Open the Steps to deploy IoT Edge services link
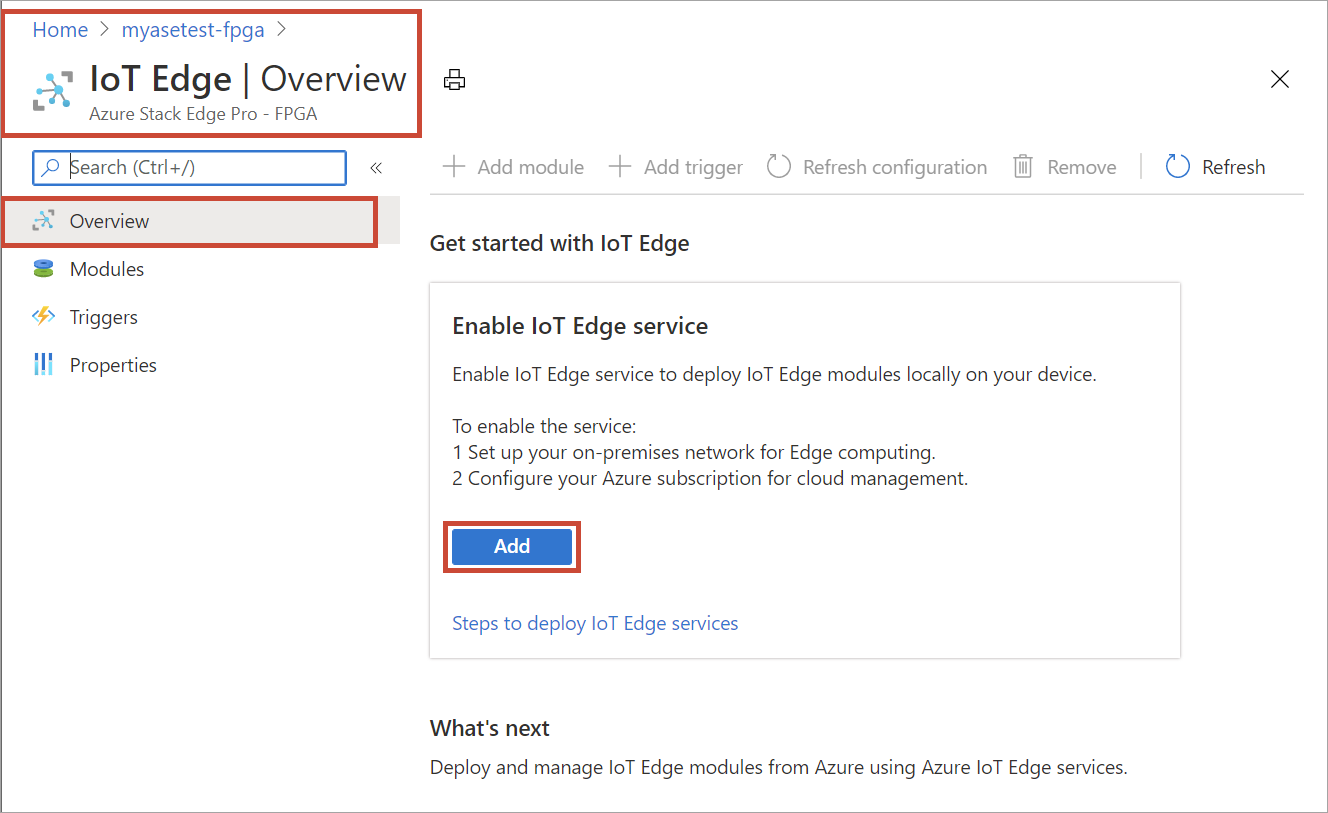 tap(595, 623)
